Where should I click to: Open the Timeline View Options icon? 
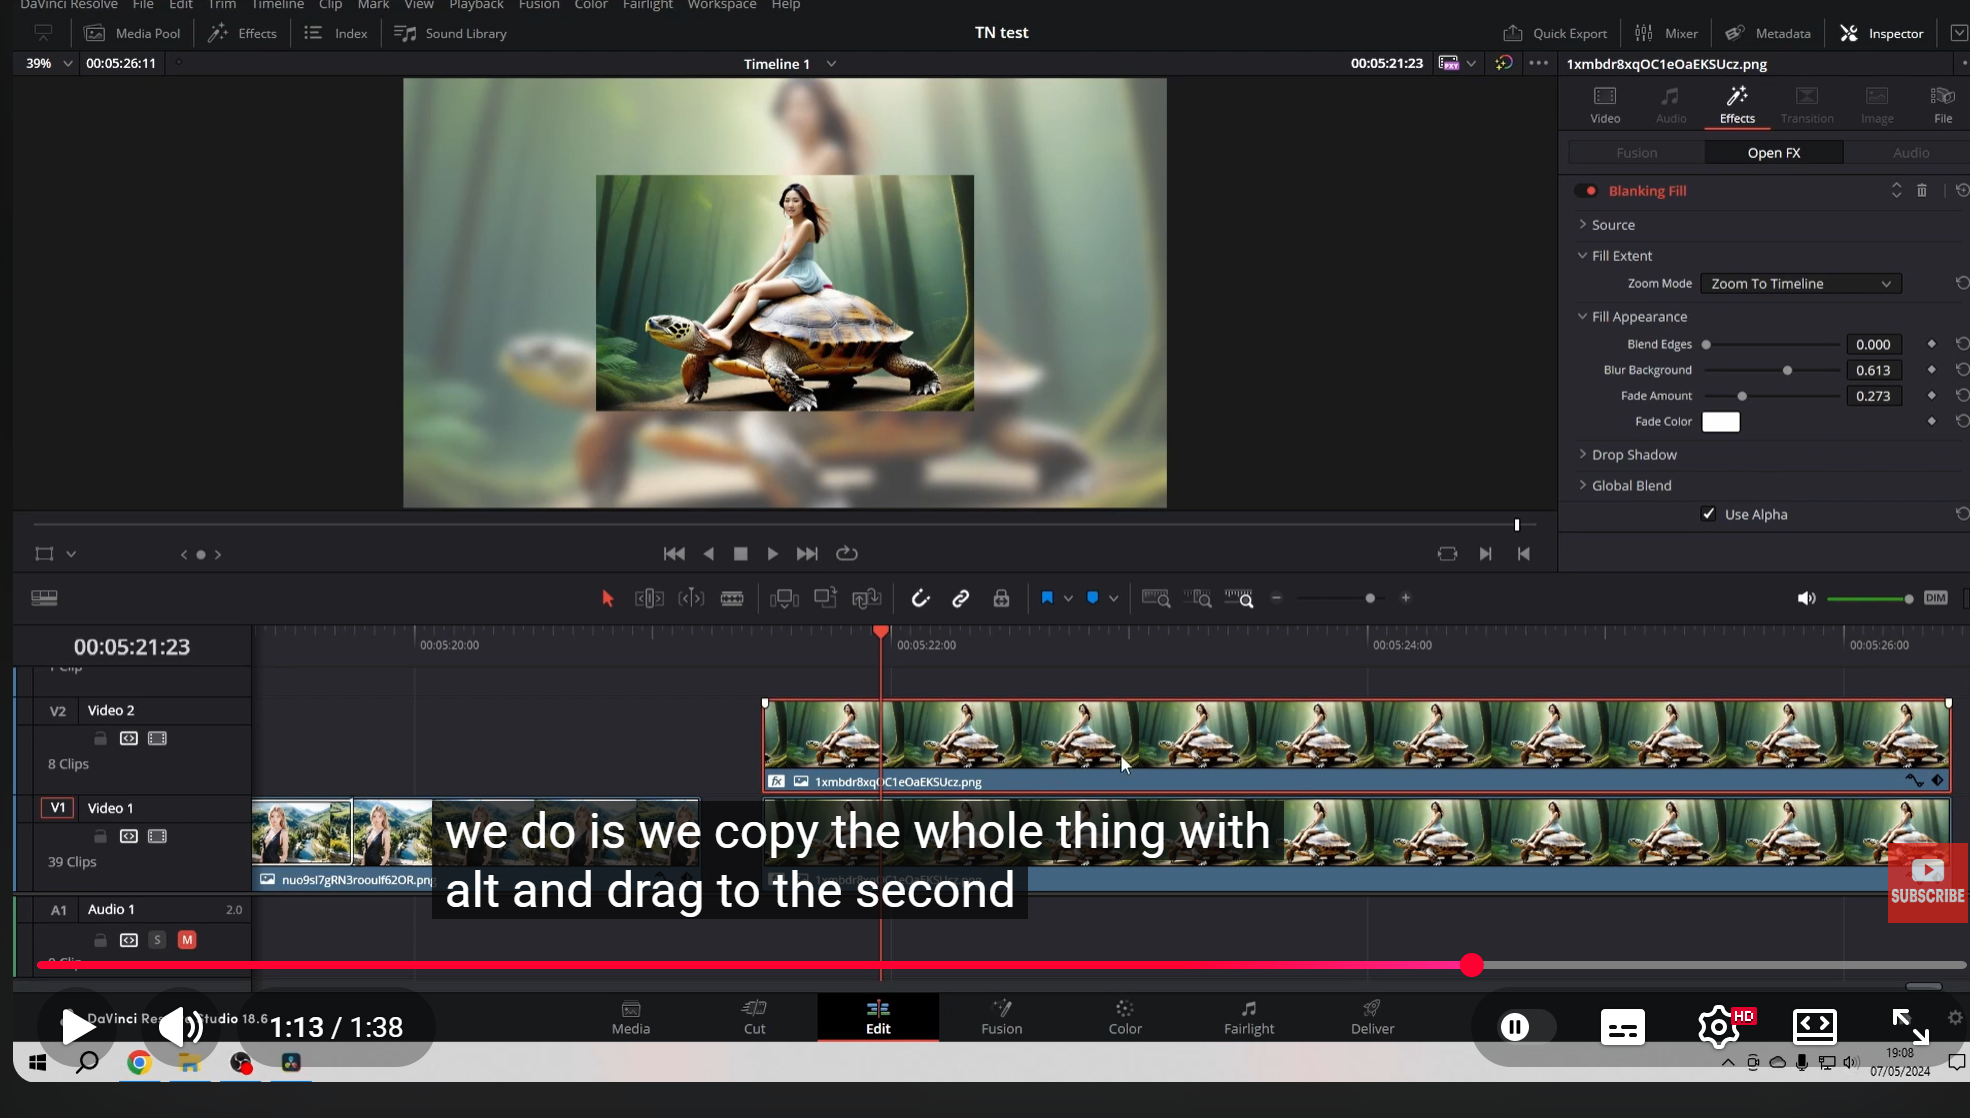(x=44, y=598)
